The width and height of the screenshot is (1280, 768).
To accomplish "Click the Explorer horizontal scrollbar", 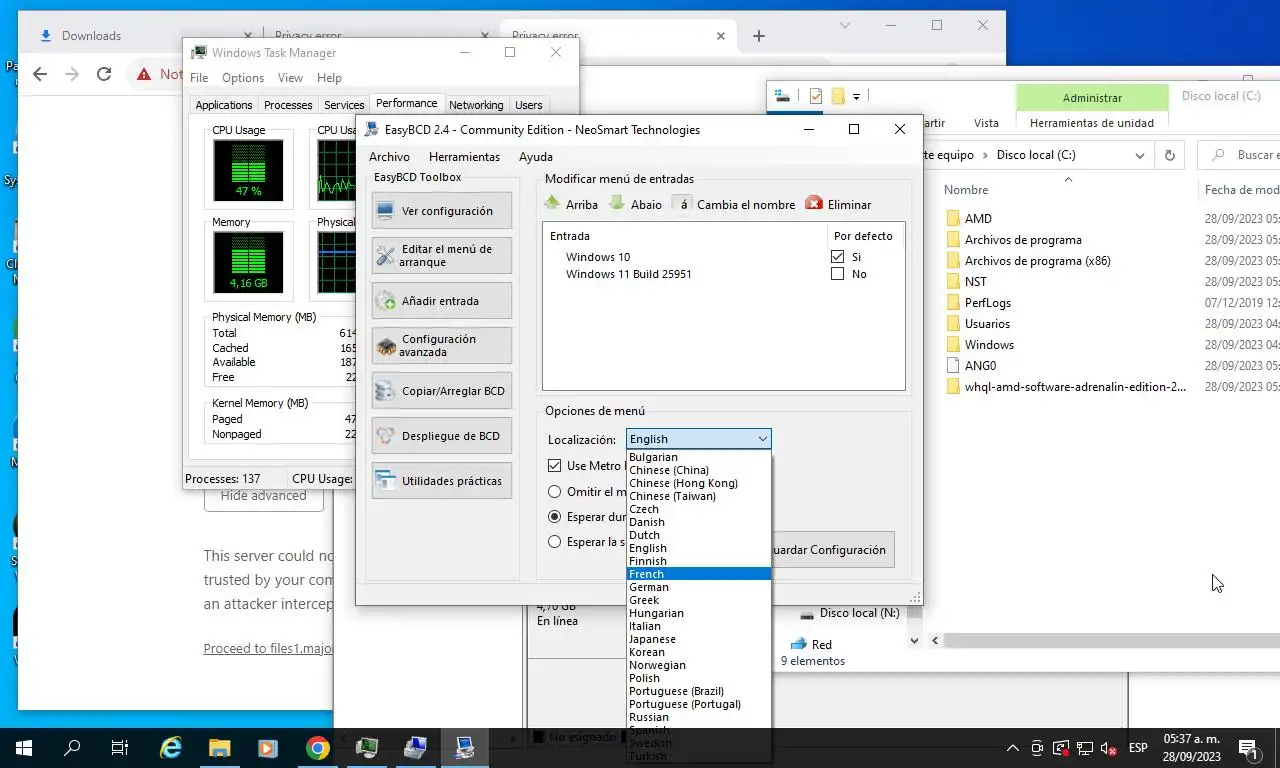I will pyautogui.click(x=1112, y=640).
